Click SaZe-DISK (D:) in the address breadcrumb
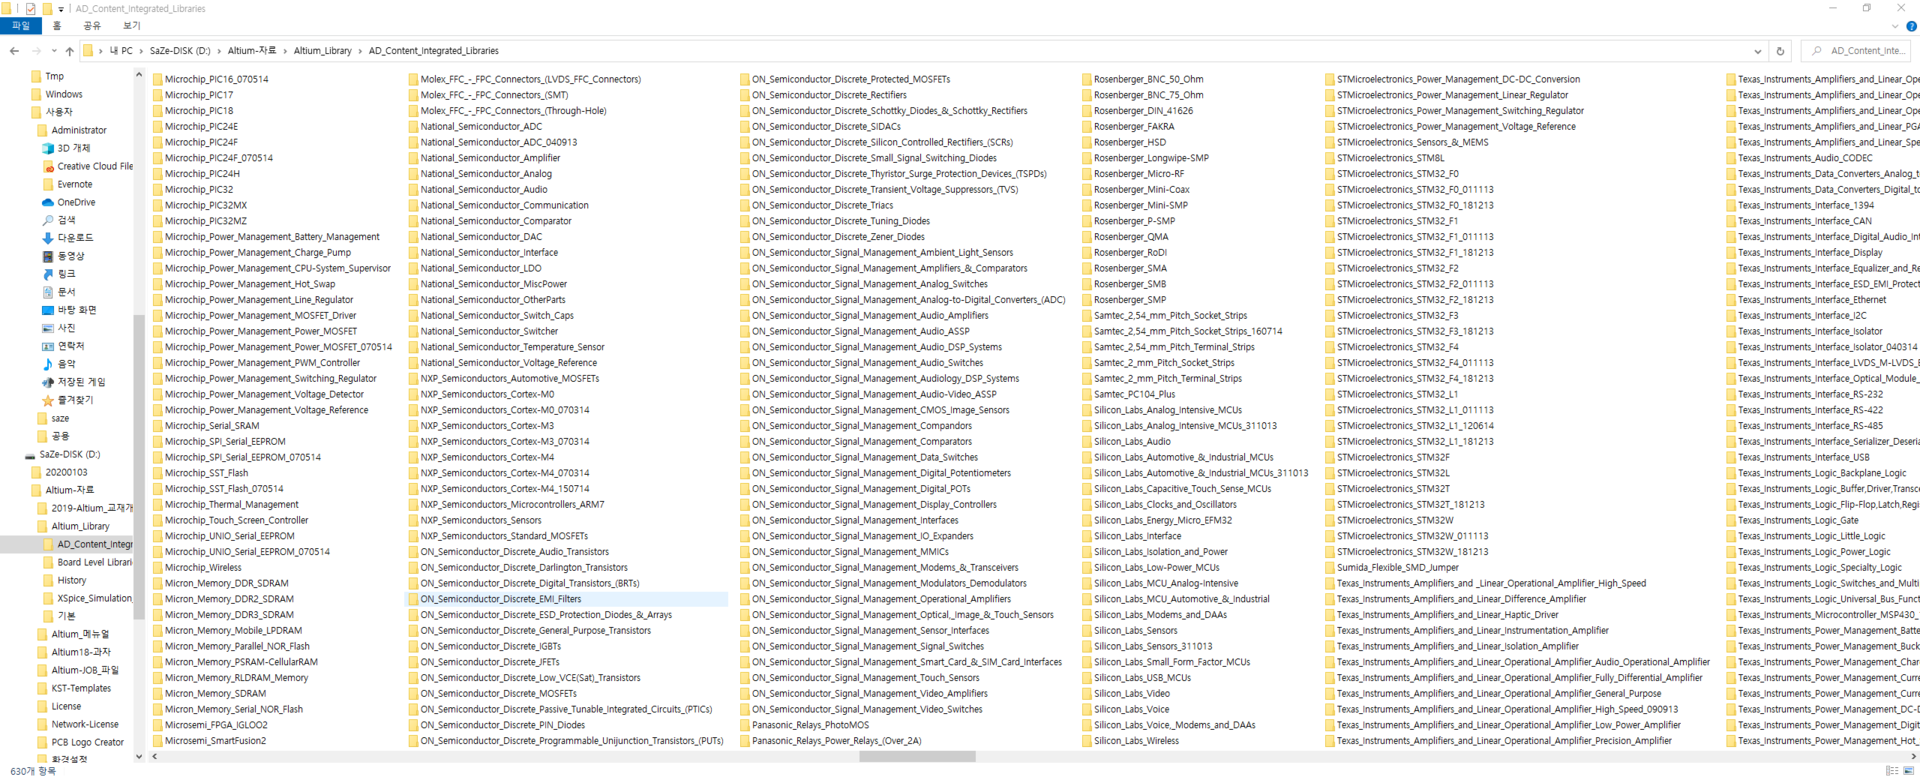Viewport: 1920px width, 780px height. click(x=180, y=51)
